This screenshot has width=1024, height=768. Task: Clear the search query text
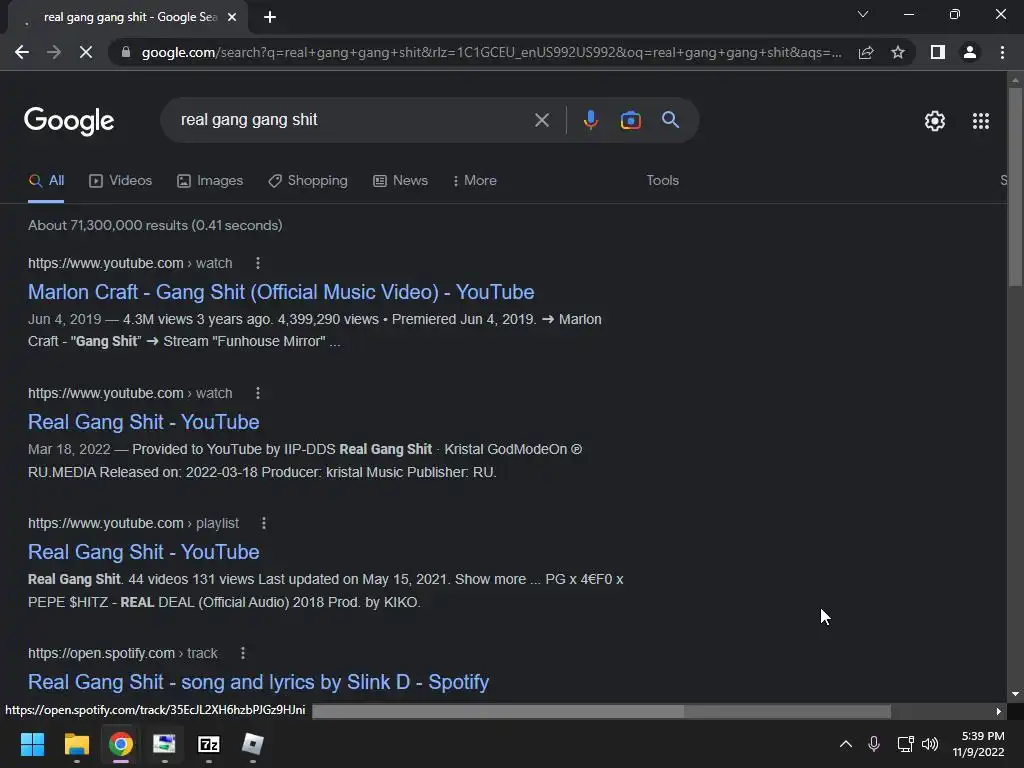pyautogui.click(x=541, y=120)
